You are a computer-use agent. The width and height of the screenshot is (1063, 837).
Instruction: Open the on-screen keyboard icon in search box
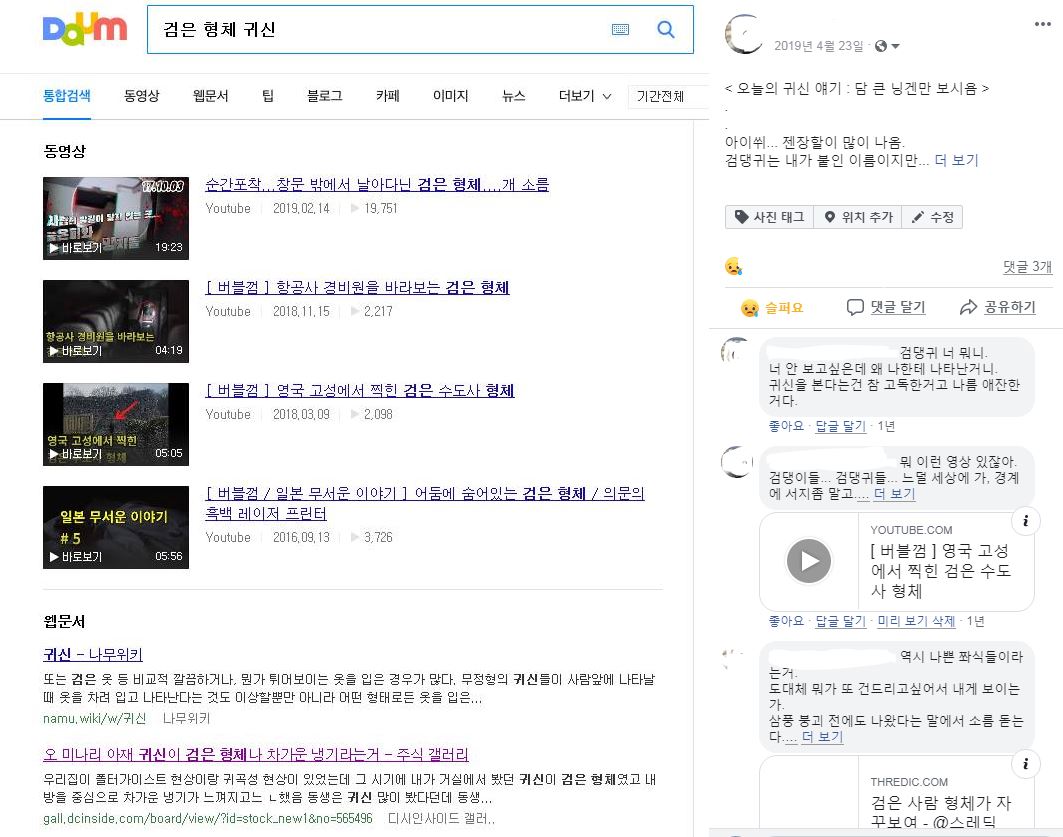[x=620, y=30]
